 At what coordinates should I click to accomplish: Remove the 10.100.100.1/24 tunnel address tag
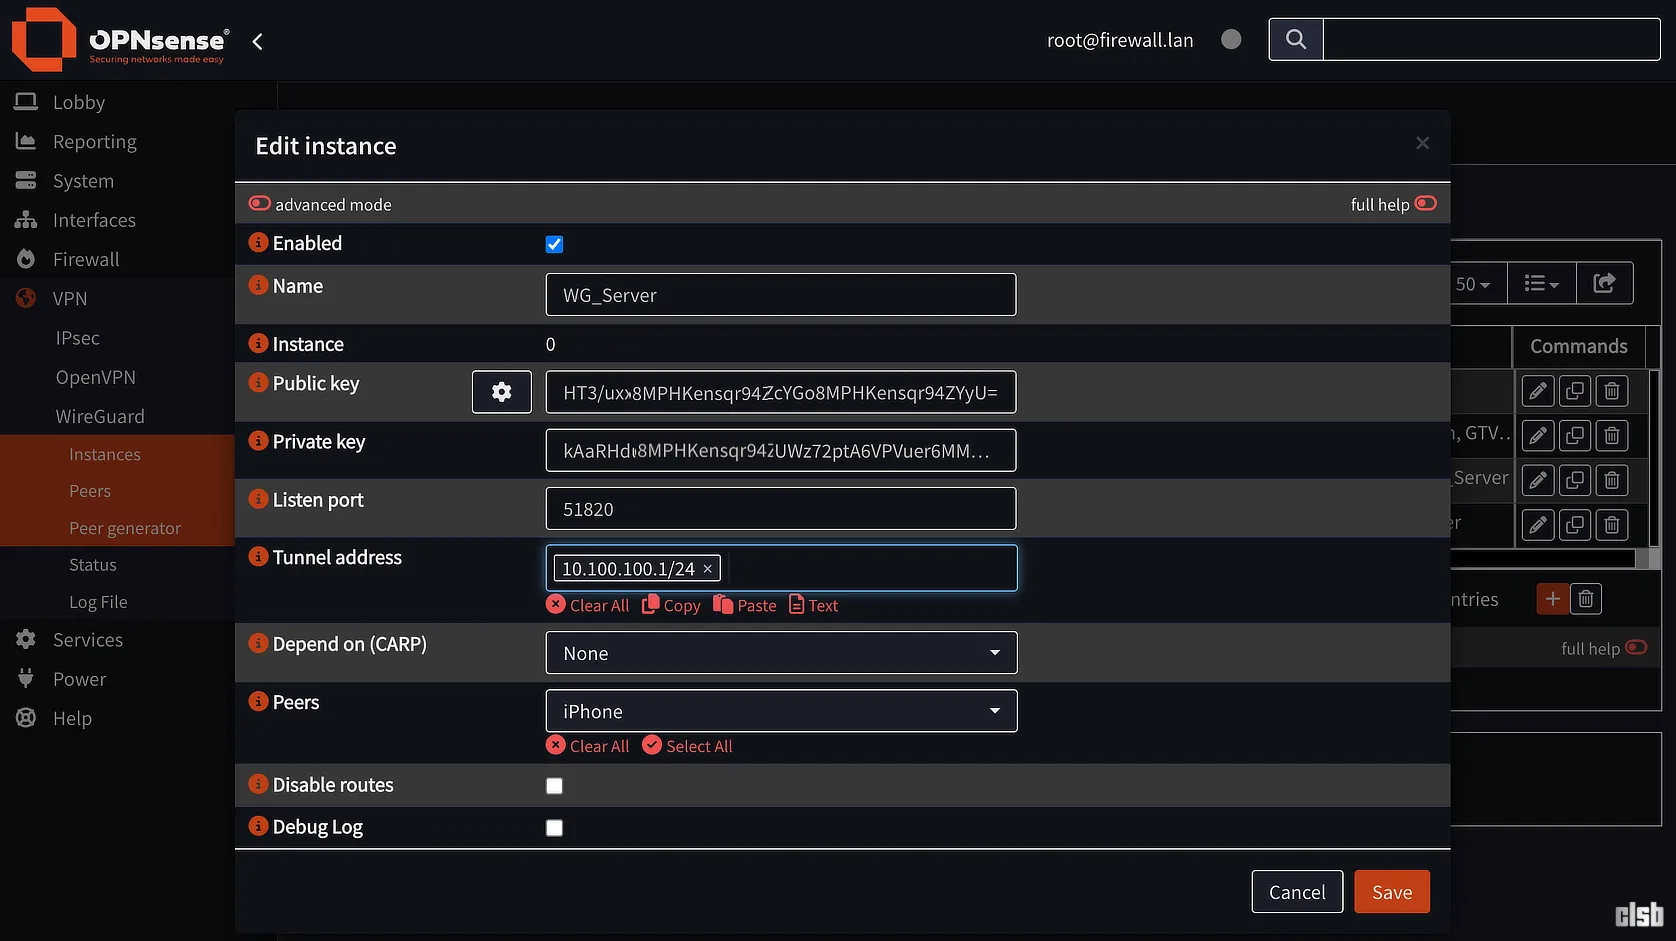(708, 569)
